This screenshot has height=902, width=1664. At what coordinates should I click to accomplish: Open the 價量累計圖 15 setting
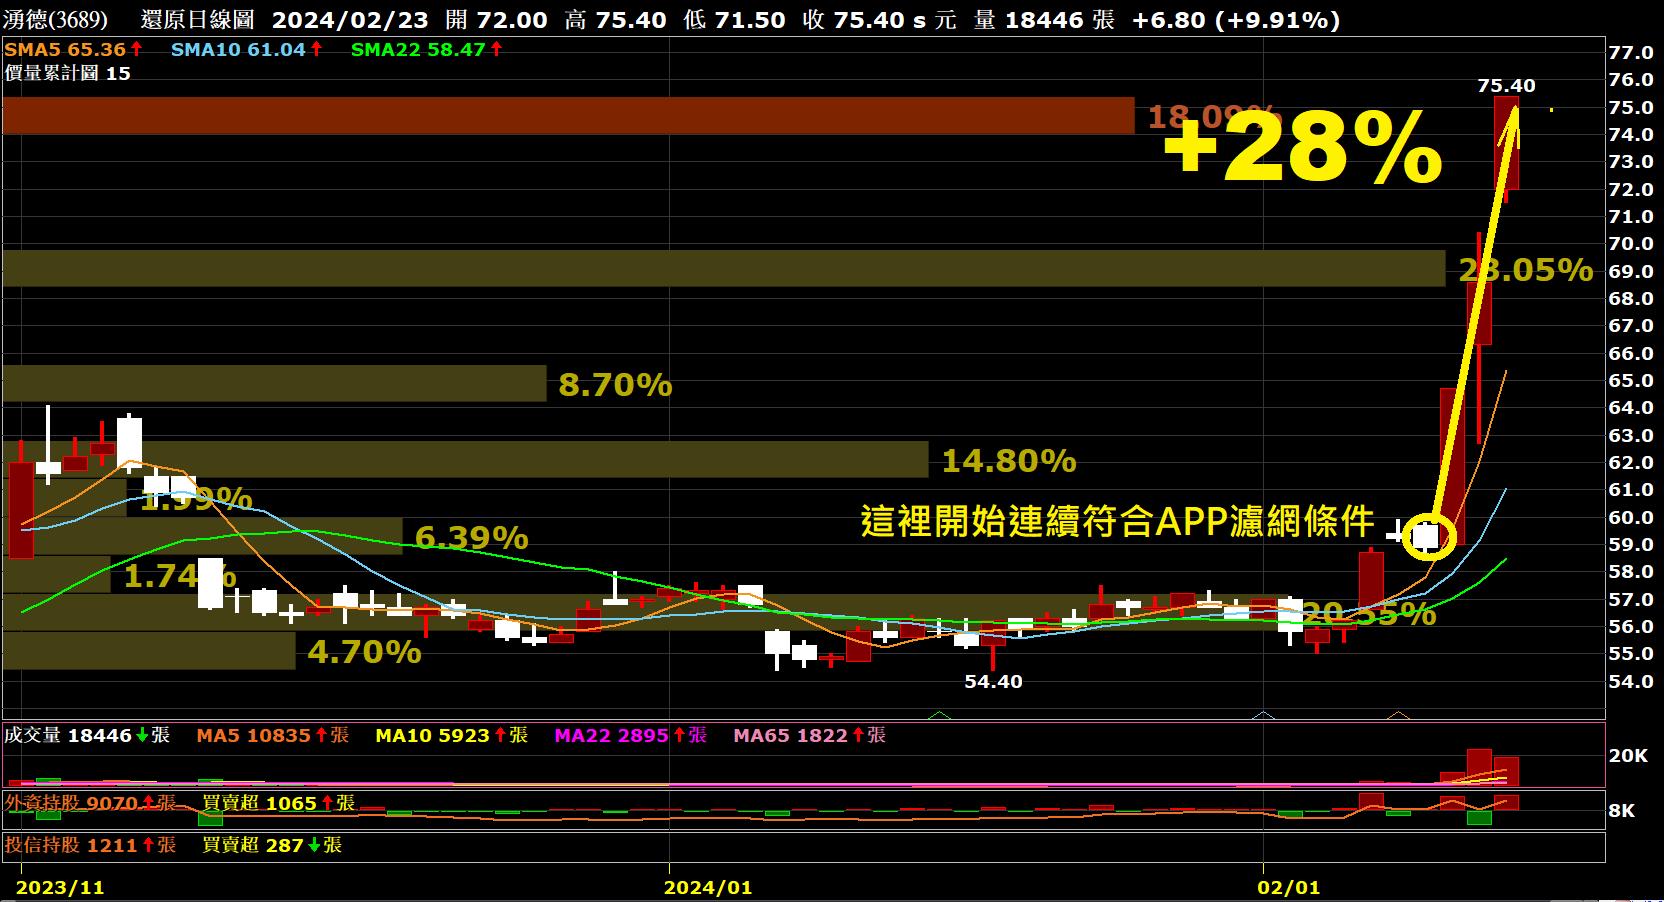pyautogui.click(x=67, y=73)
